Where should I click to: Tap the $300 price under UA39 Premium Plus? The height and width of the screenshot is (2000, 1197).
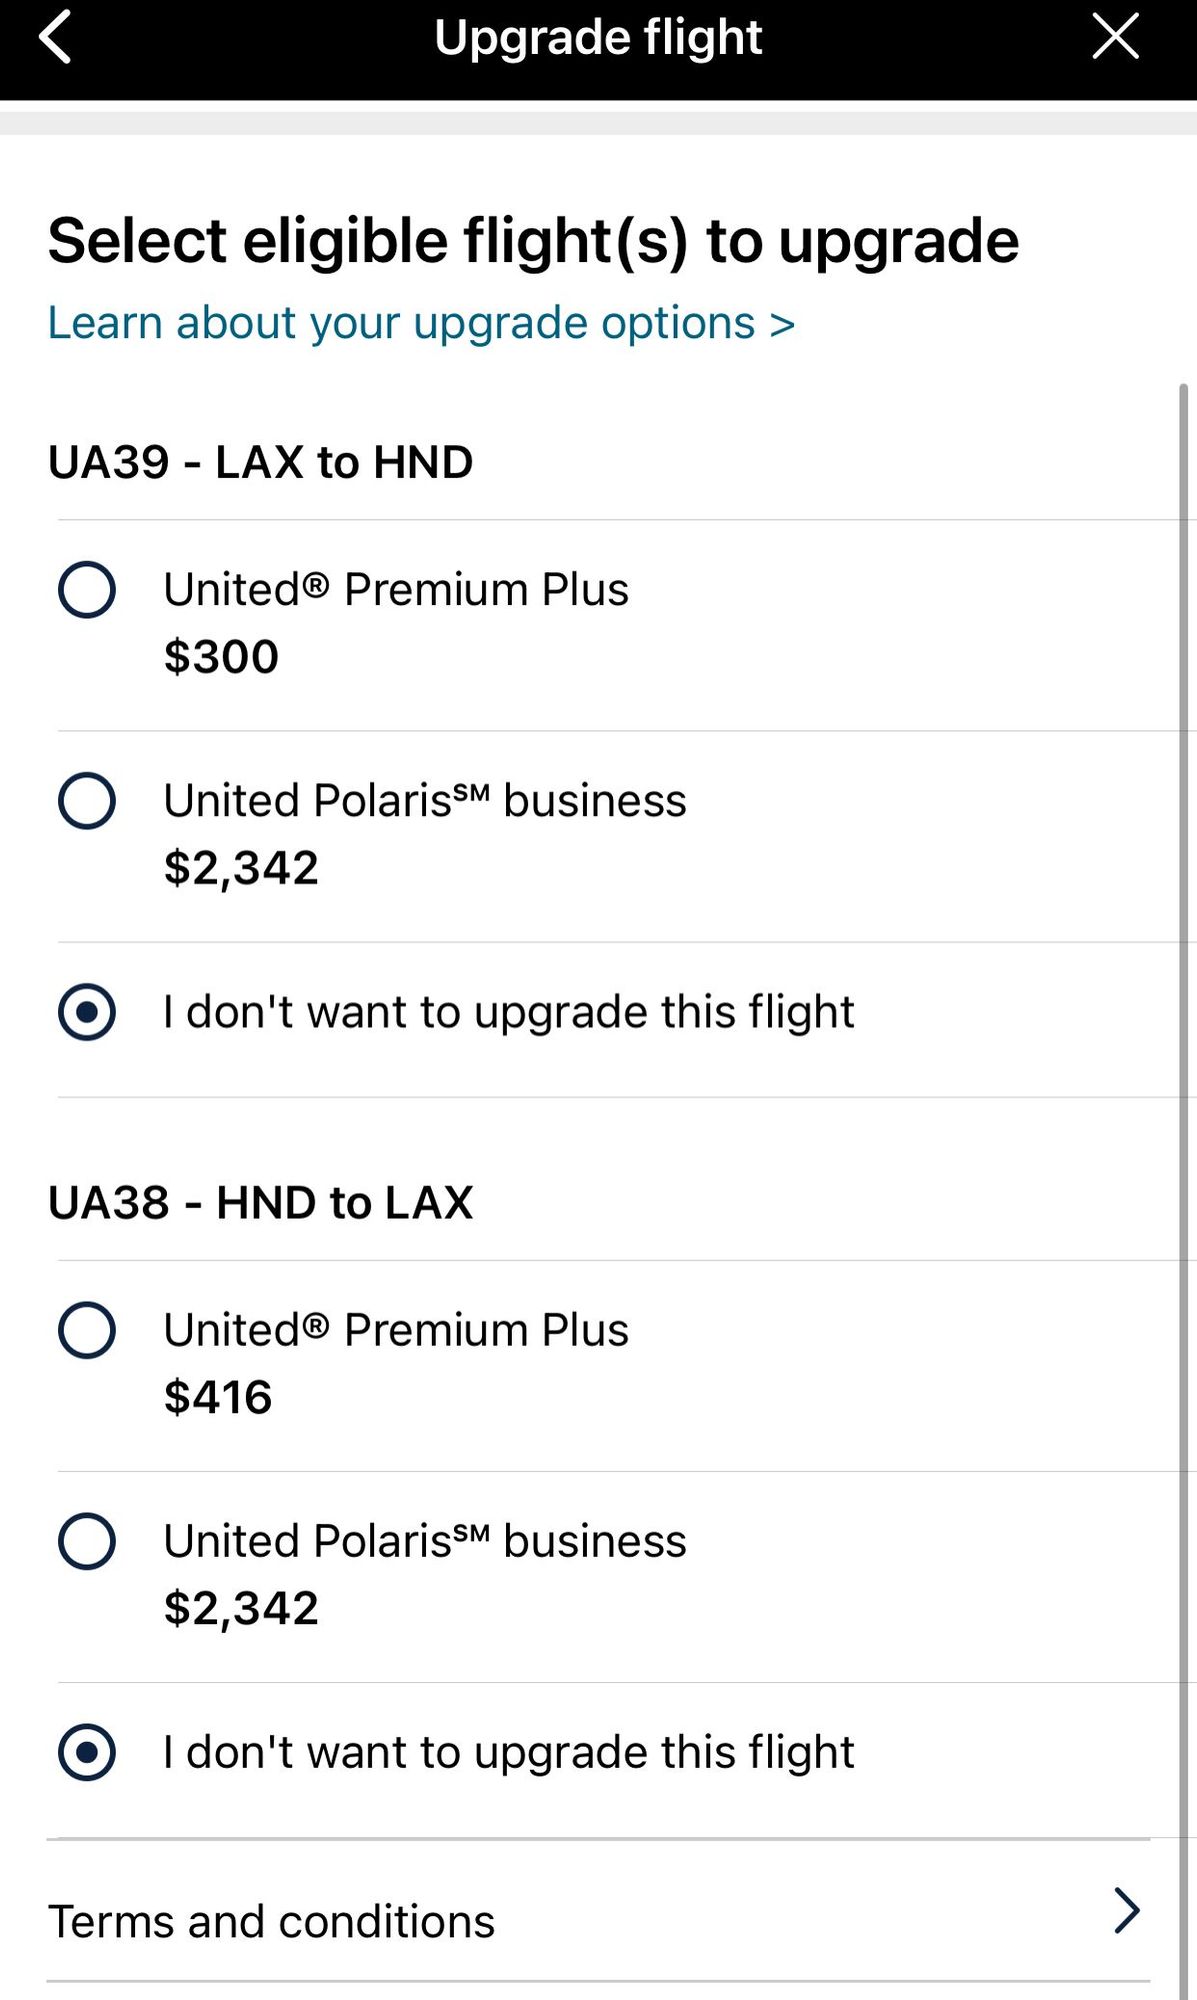click(x=221, y=657)
